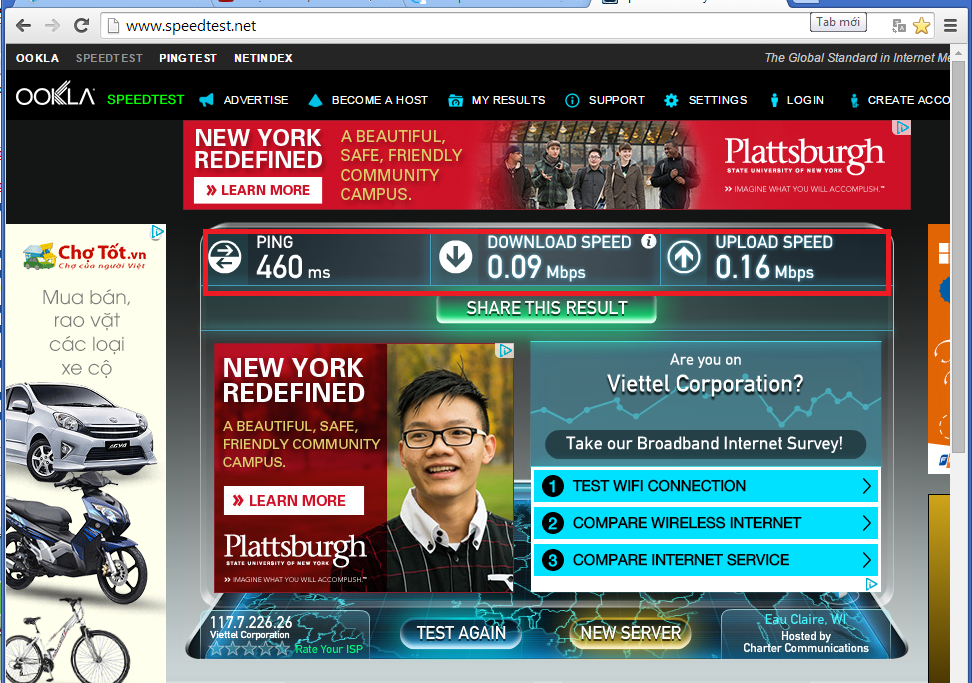Click the Create Account person icon
Image resolution: width=972 pixels, height=683 pixels.
pyautogui.click(x=854, y=100)
